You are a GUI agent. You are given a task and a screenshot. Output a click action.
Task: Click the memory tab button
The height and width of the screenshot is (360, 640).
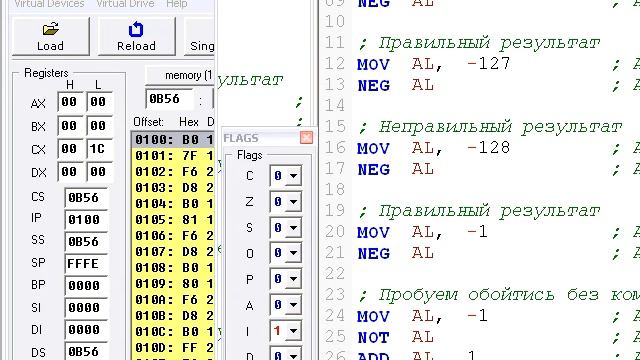[x=180, y=76]
